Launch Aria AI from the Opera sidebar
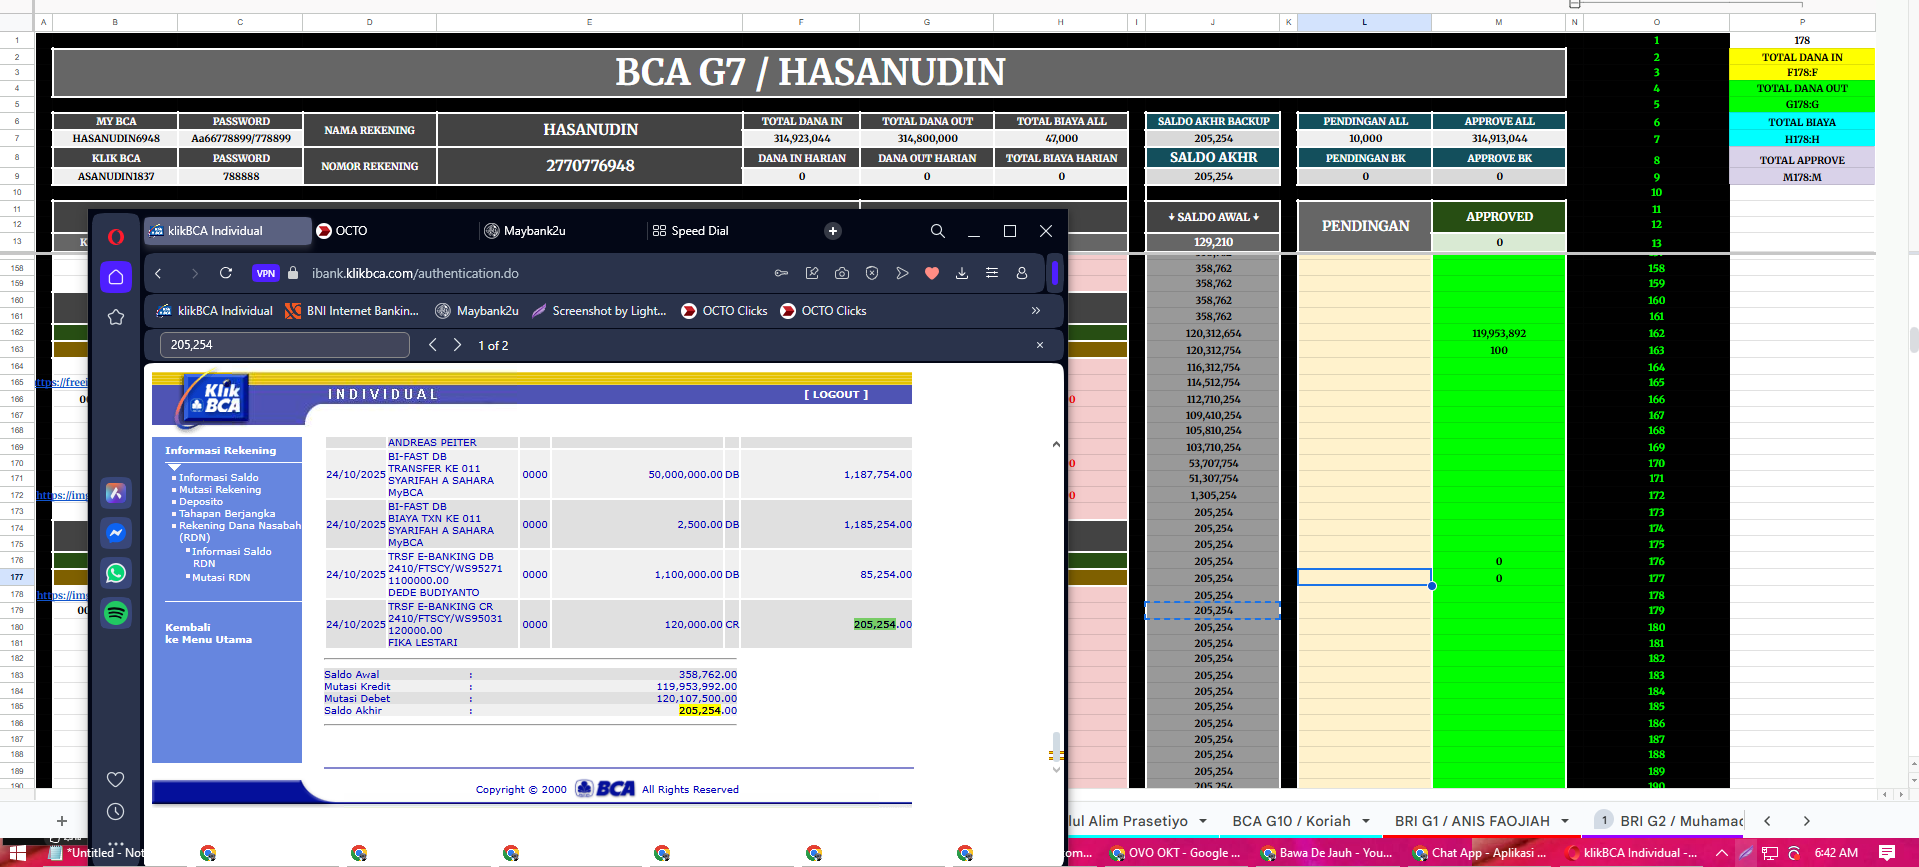This screenshot has width=1919, height=867. tap(116, 493)
